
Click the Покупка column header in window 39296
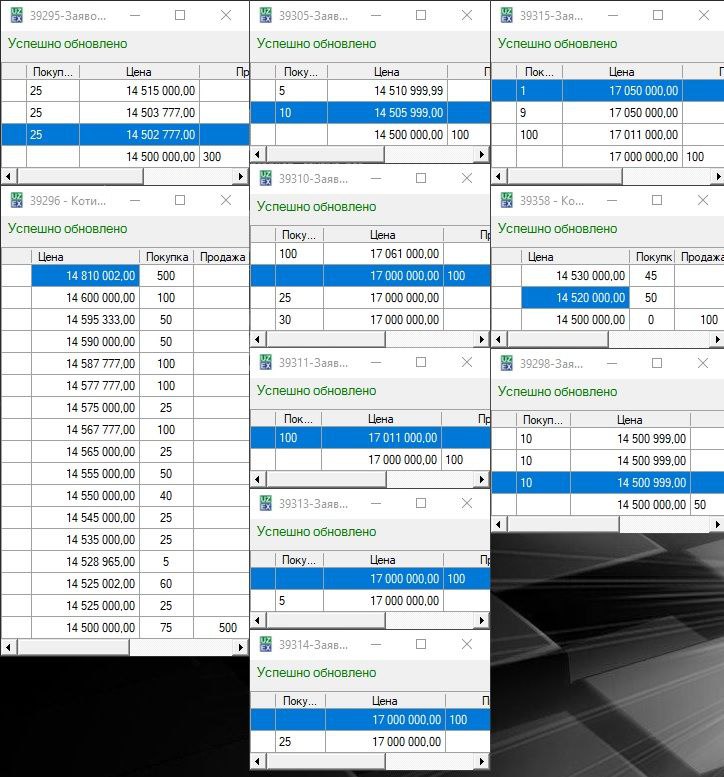click(166, 257)
